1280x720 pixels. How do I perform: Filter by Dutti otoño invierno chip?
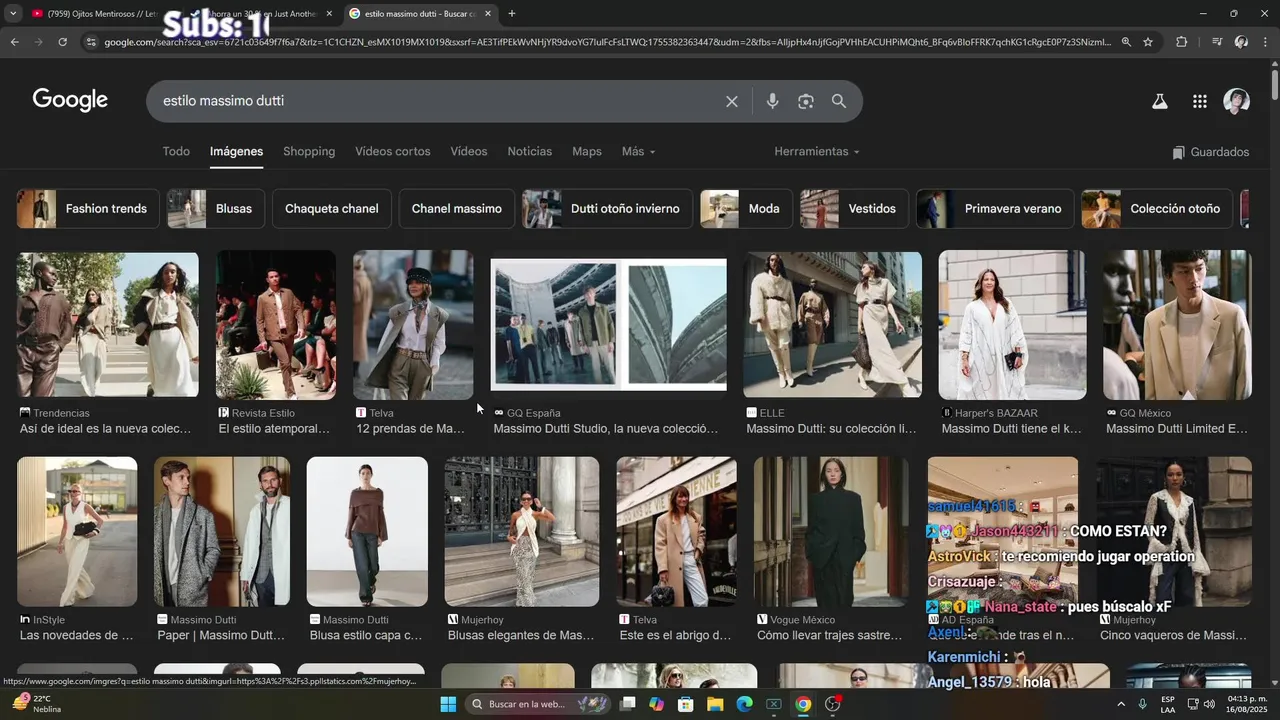pyautogui.click(x=607, y=209)
